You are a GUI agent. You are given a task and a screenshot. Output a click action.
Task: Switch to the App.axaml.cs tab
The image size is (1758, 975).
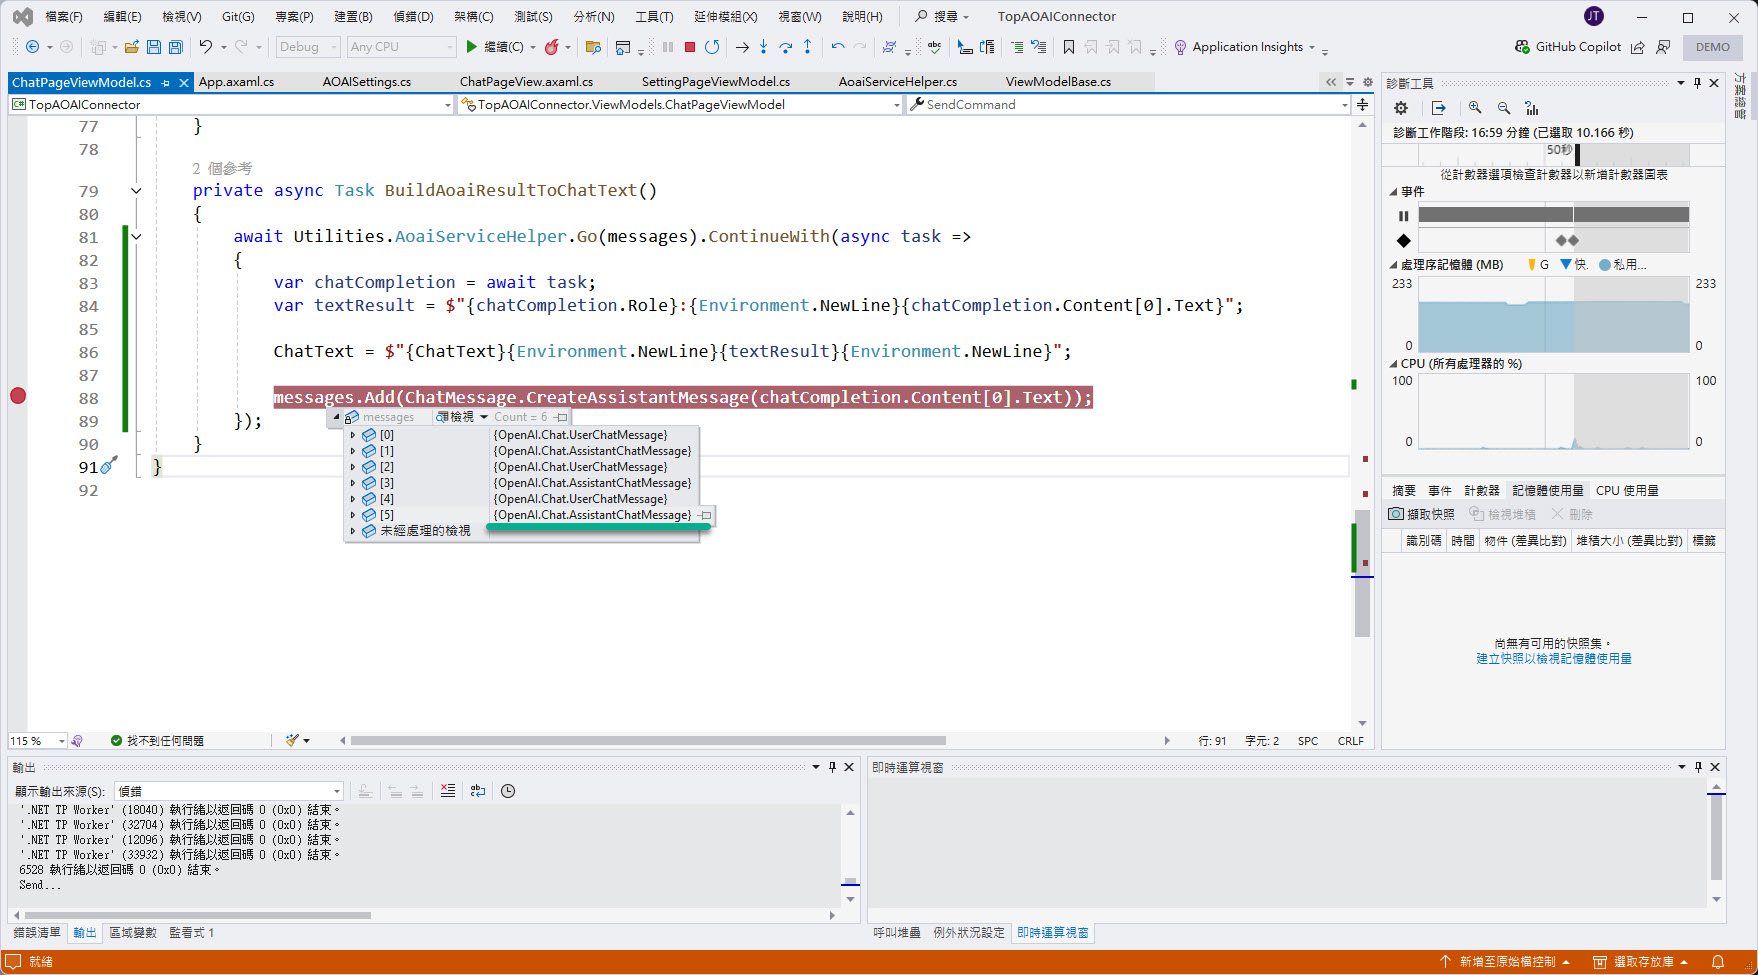pos(236,82)
